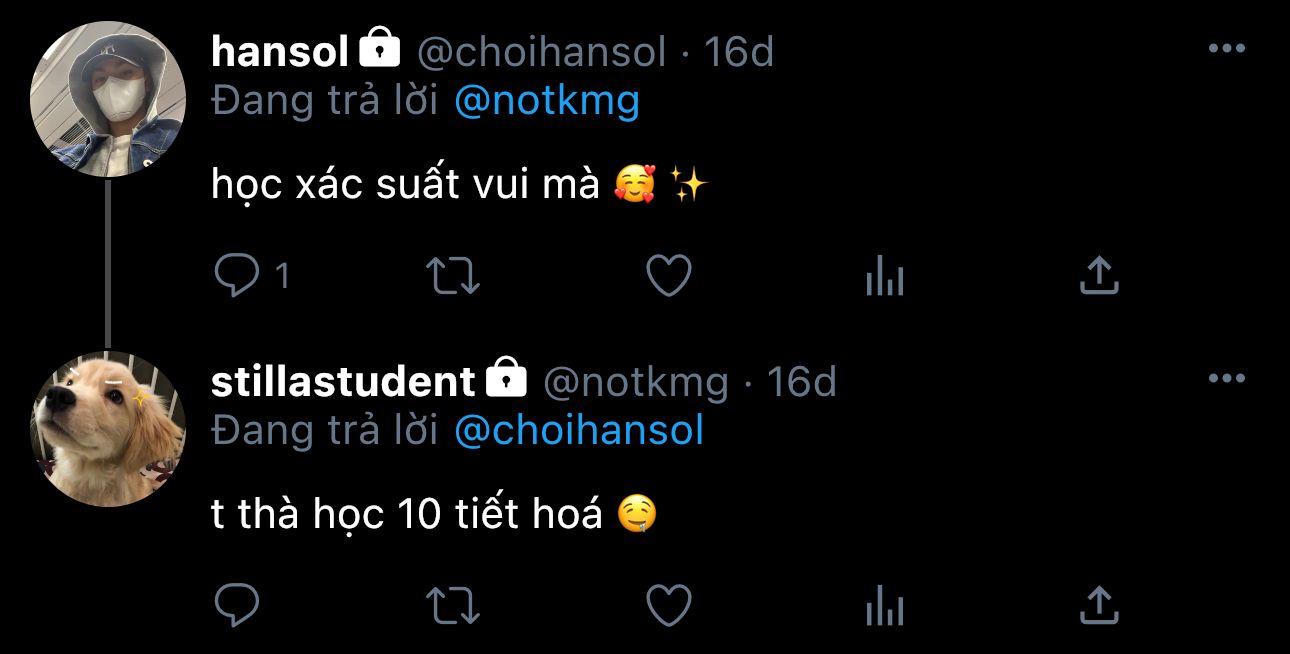Go to stillastudent's profile via display name

[x=343, y=382]
